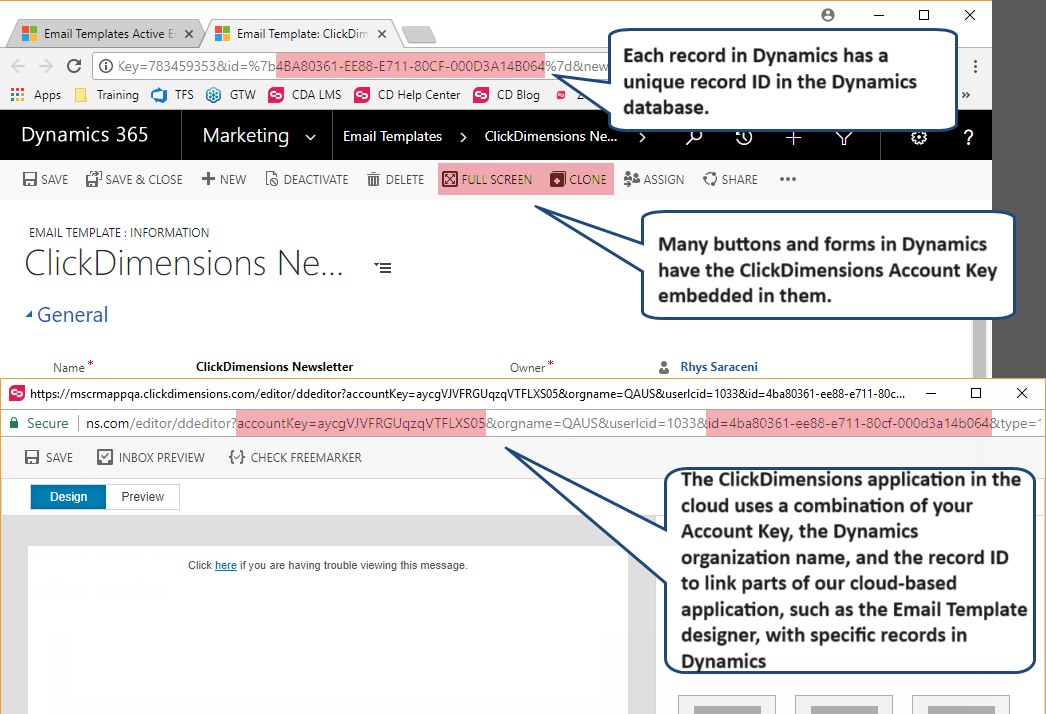Open Chrome three-dot menu

point(975,66)
